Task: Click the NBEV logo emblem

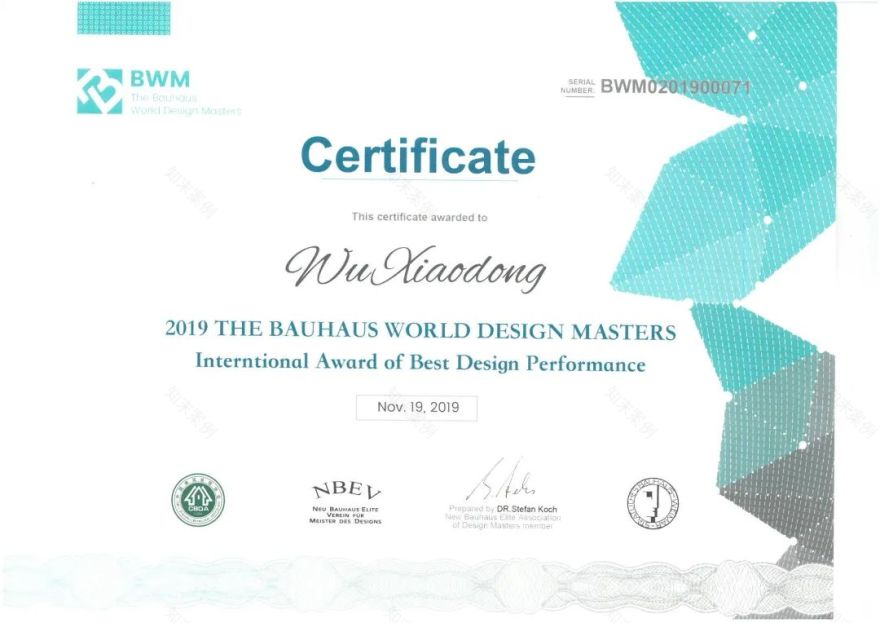Action: pyautogui.click(x=347, y=493)
